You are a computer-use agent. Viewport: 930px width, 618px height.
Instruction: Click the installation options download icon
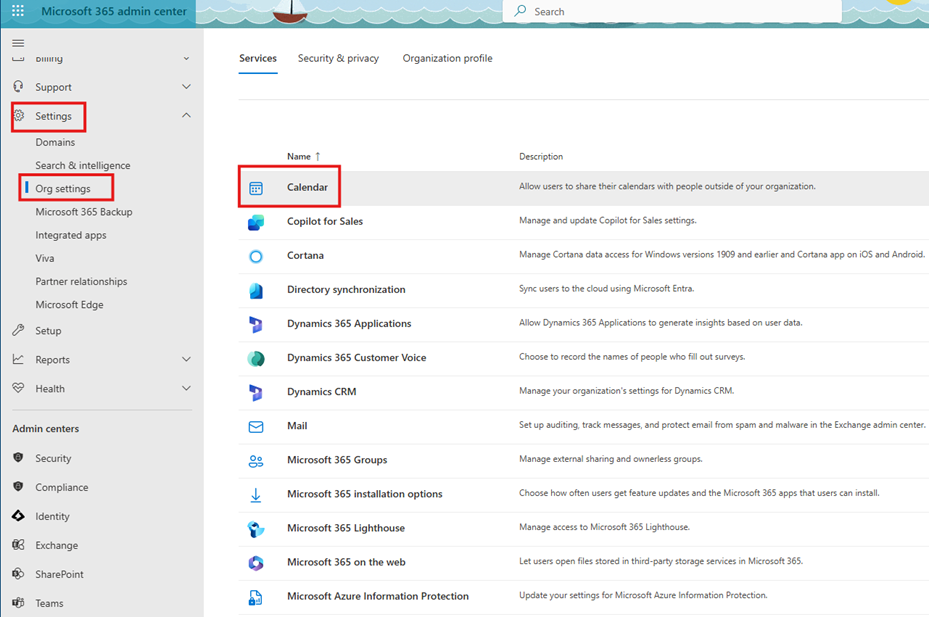pyautogui.click(x=256, y=495)
